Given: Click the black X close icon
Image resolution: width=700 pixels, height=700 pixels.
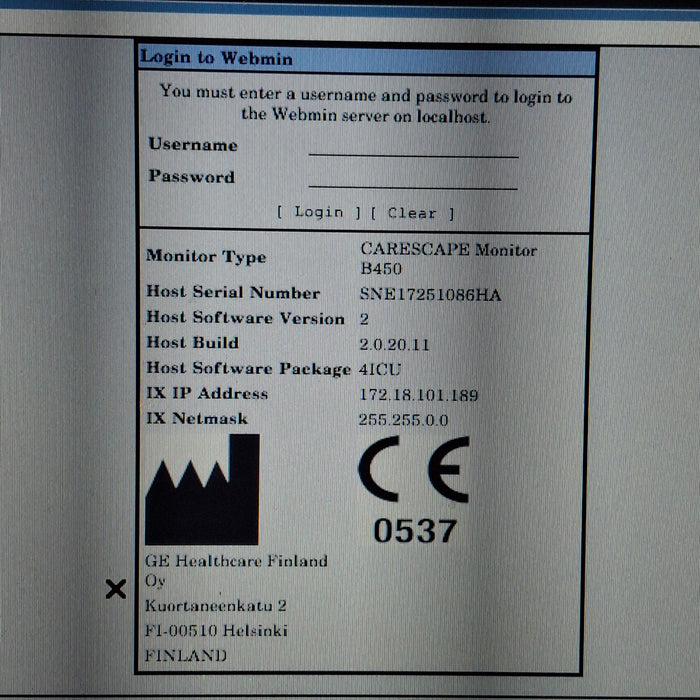Looking at the screenshot, I should click(116, 589).
